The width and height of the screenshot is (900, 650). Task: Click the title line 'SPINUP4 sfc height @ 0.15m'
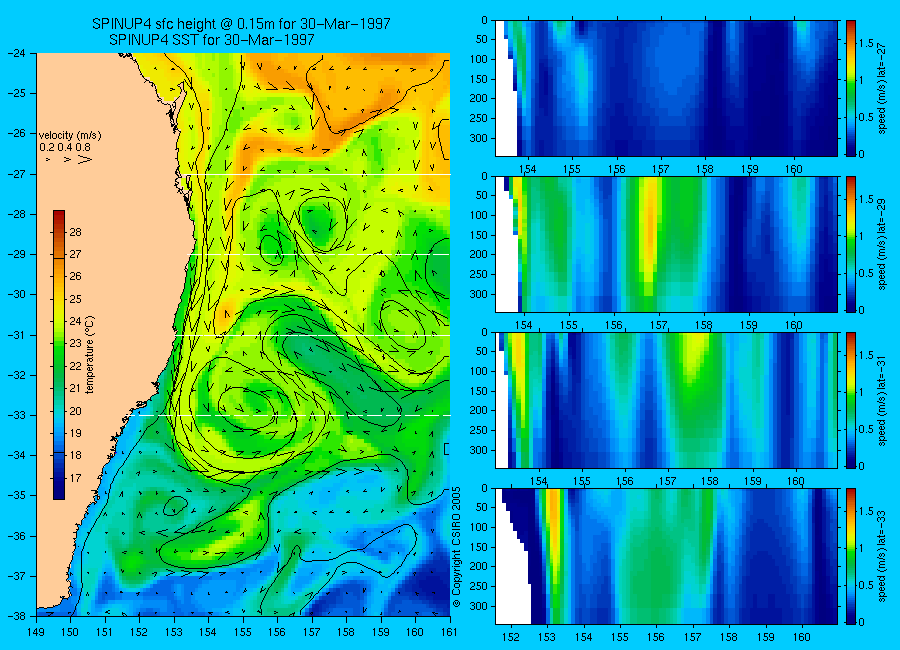[x=241, y=24]
